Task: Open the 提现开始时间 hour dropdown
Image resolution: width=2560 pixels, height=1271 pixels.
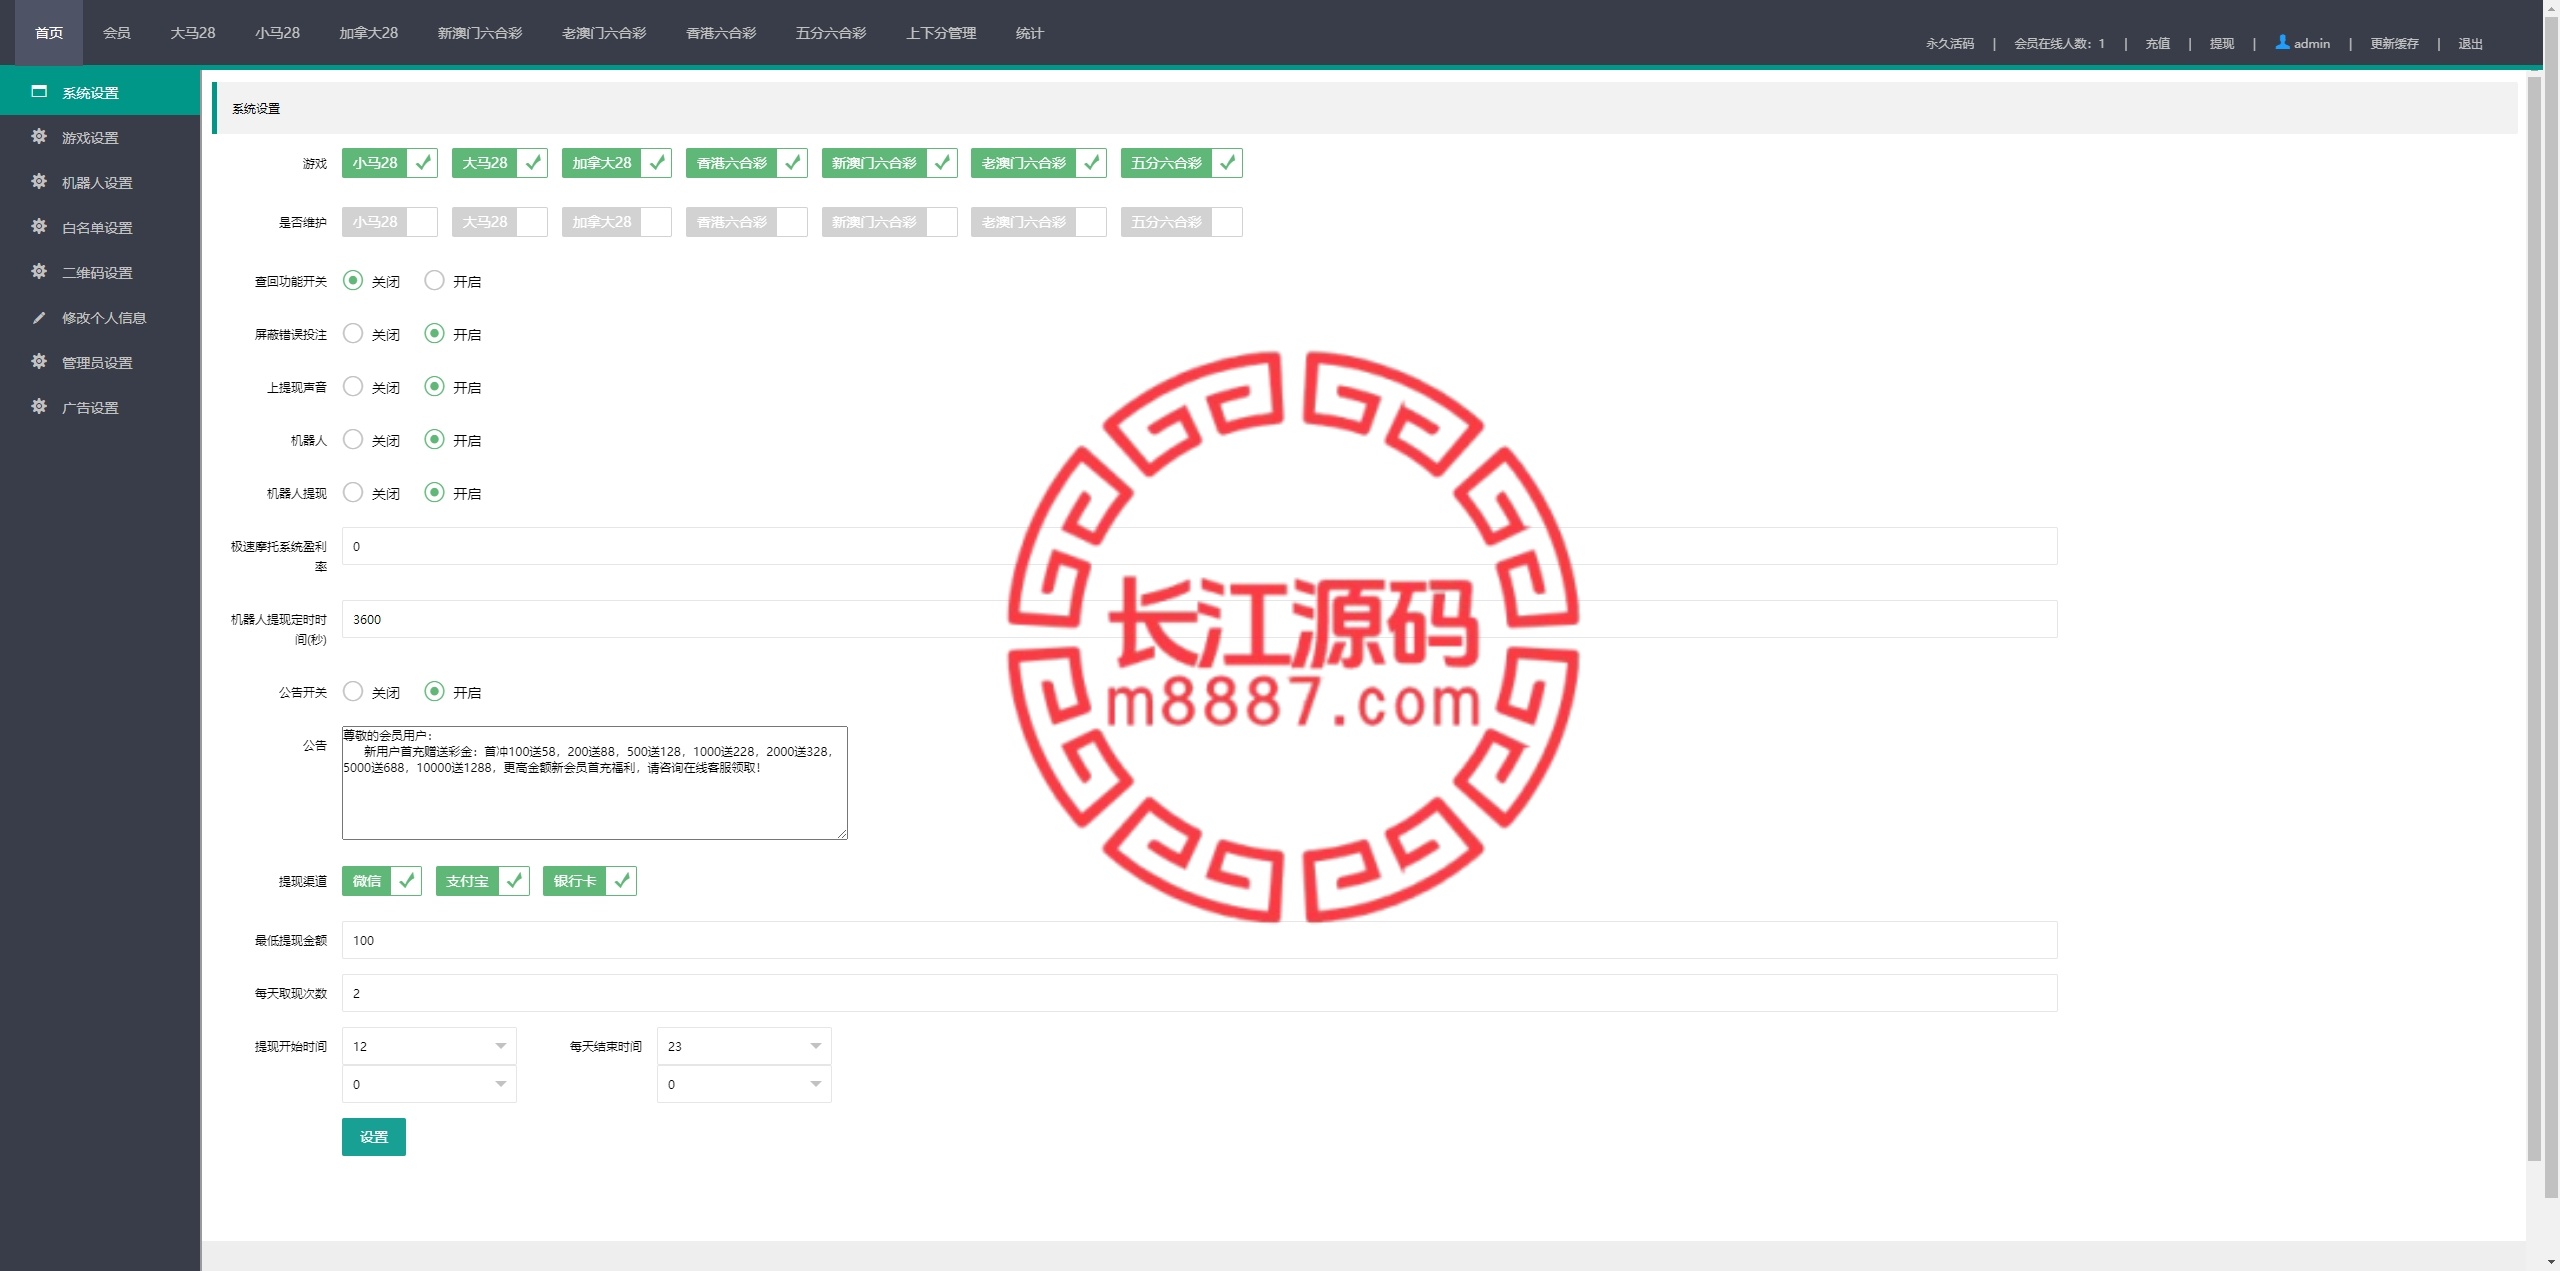Action: coord(429,1046)
